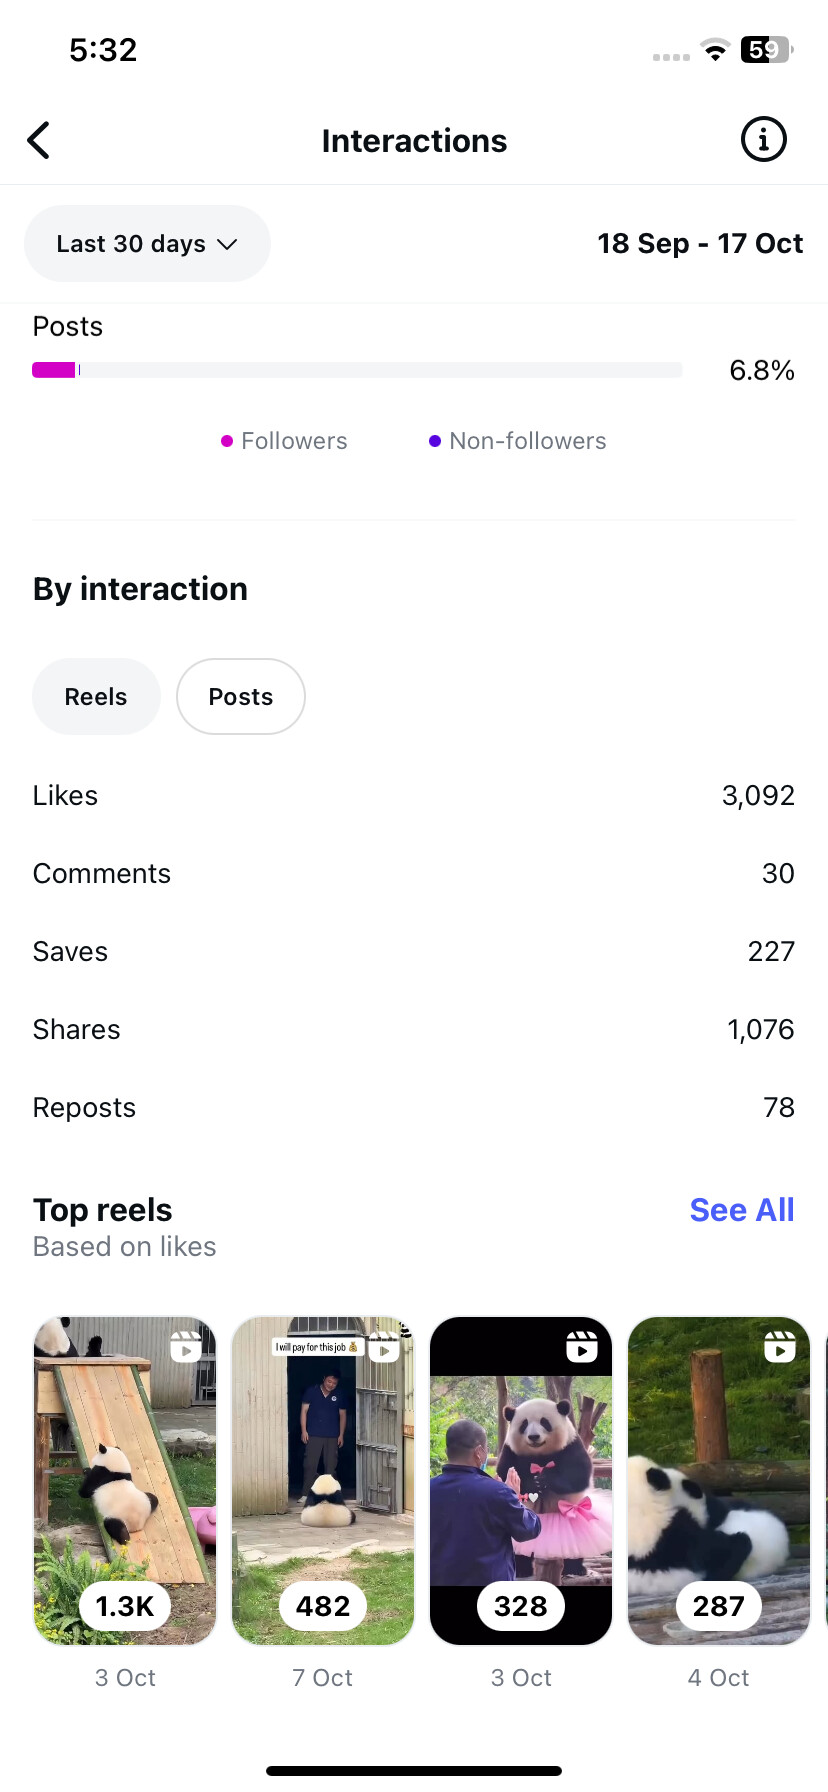
Task: Tap reel icon on tutu panda thumbnail
Action: (x=582, y=1347)
